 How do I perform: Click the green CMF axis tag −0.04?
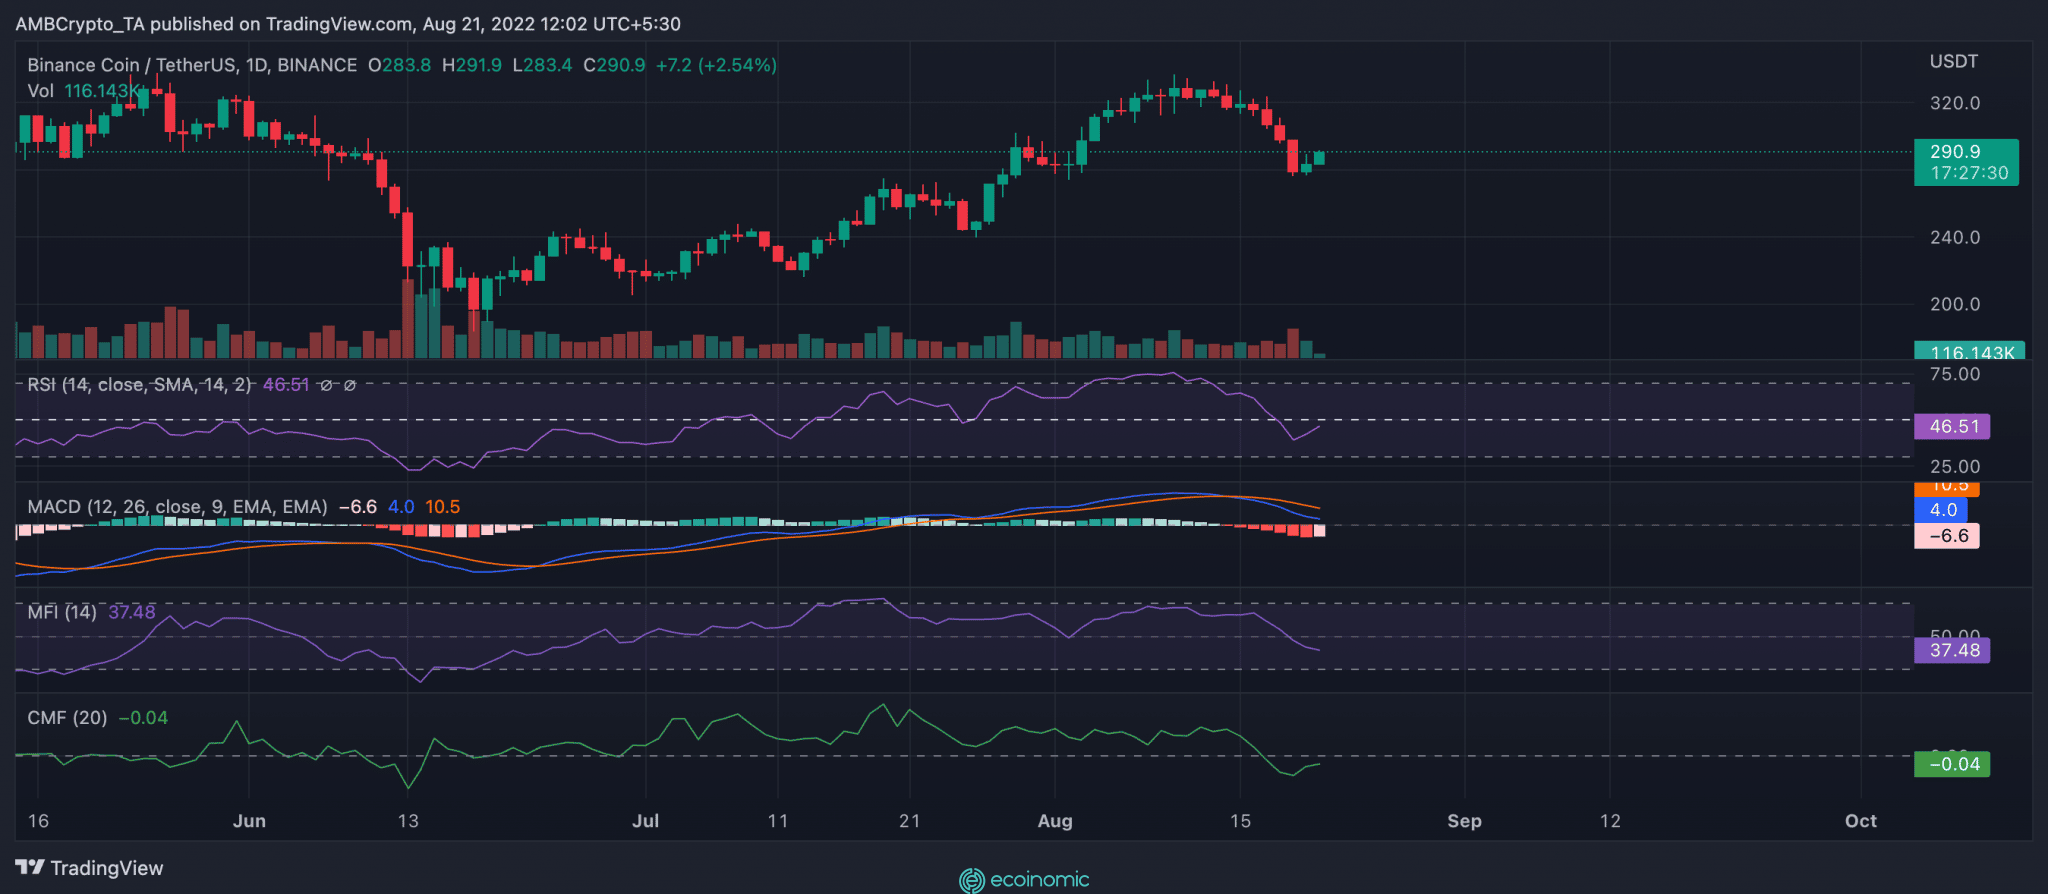tap(1952, 765)
